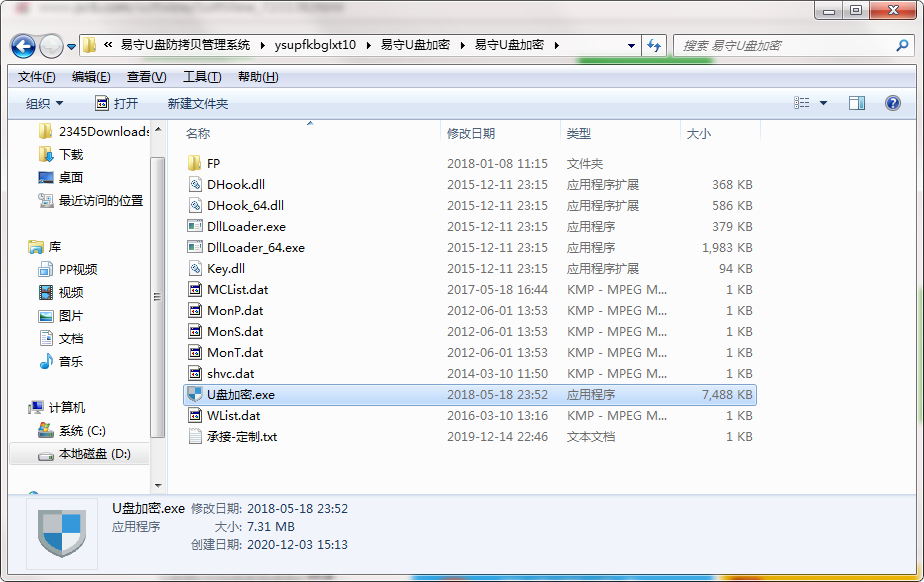This screenshot has height=582, width=924.
Task: Open 桌面 in navigation pane
Action: (x=61, y=177)
